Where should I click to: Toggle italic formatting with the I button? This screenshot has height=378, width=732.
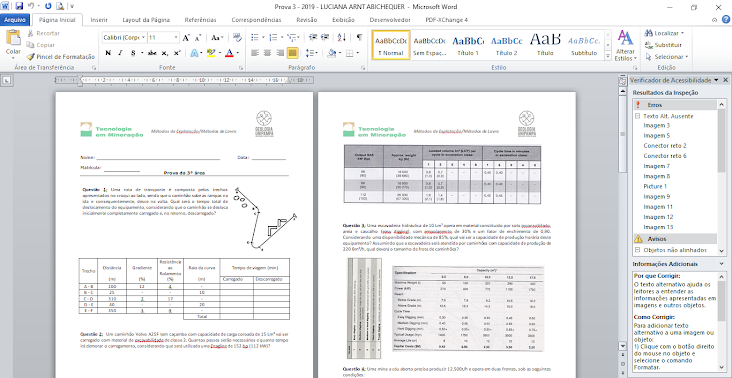(x=120, y=53)
